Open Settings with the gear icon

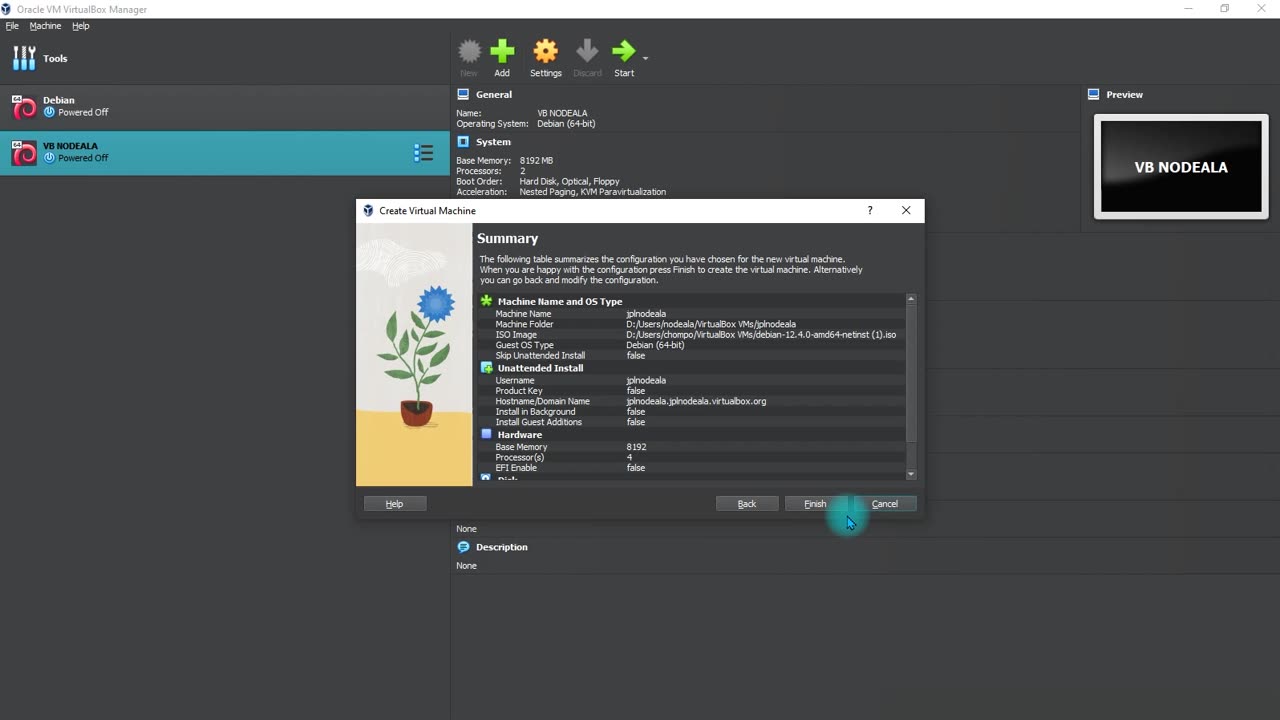[x=545, y=51]
